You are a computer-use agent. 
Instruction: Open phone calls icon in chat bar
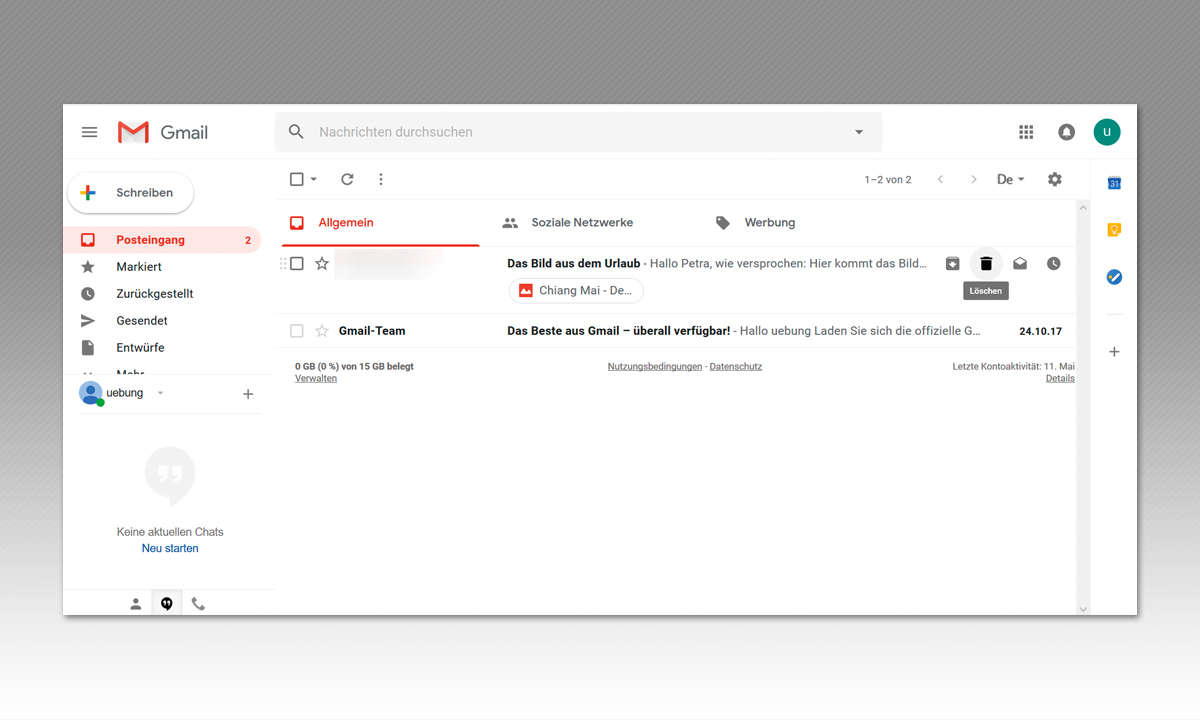pos(198,604)
